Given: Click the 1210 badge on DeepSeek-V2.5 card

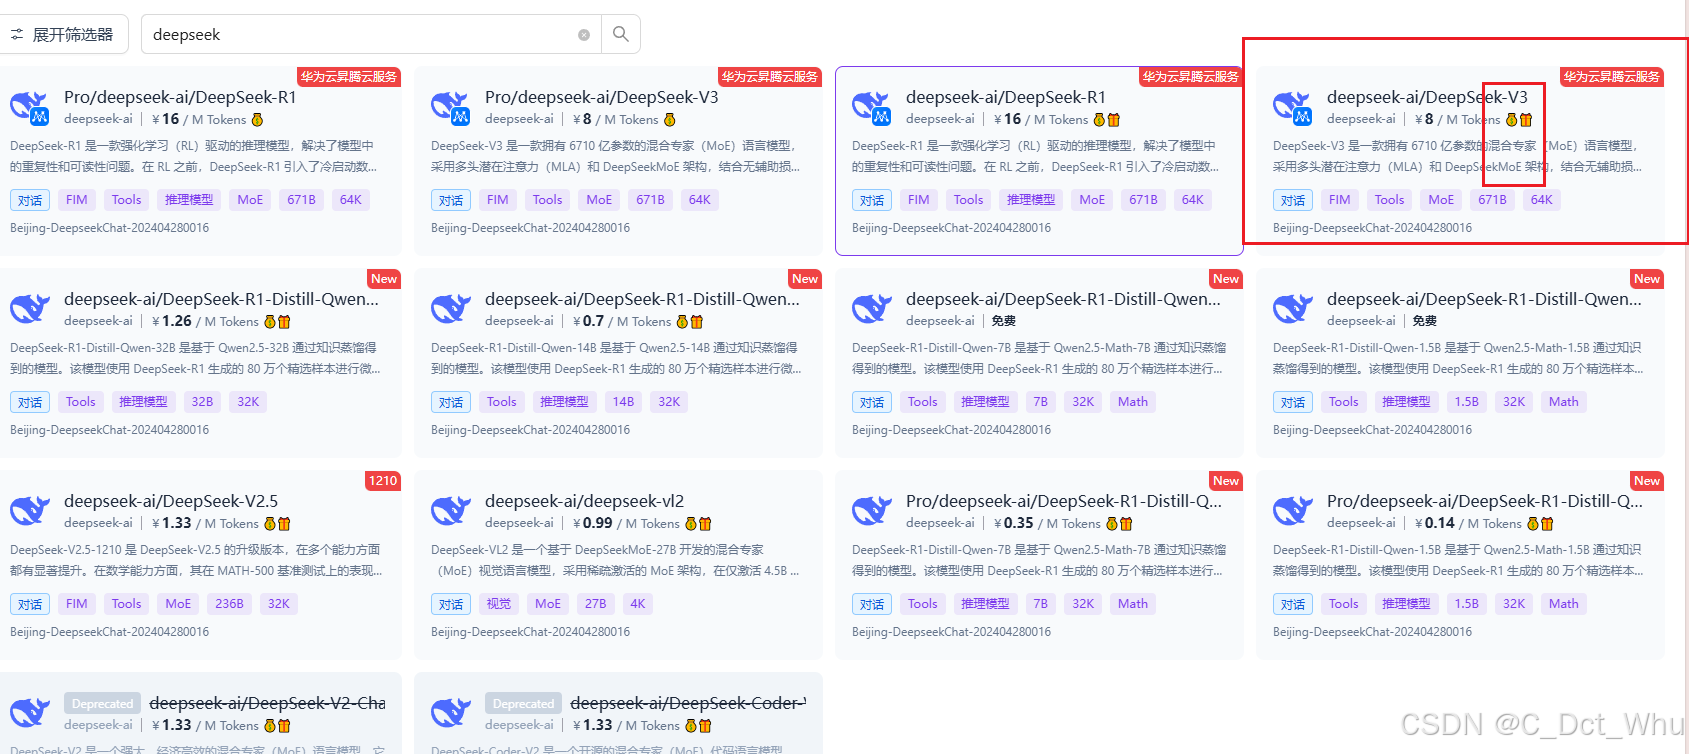Looking at the screenshot, I should pyautogui.click(x=383, y=481).
